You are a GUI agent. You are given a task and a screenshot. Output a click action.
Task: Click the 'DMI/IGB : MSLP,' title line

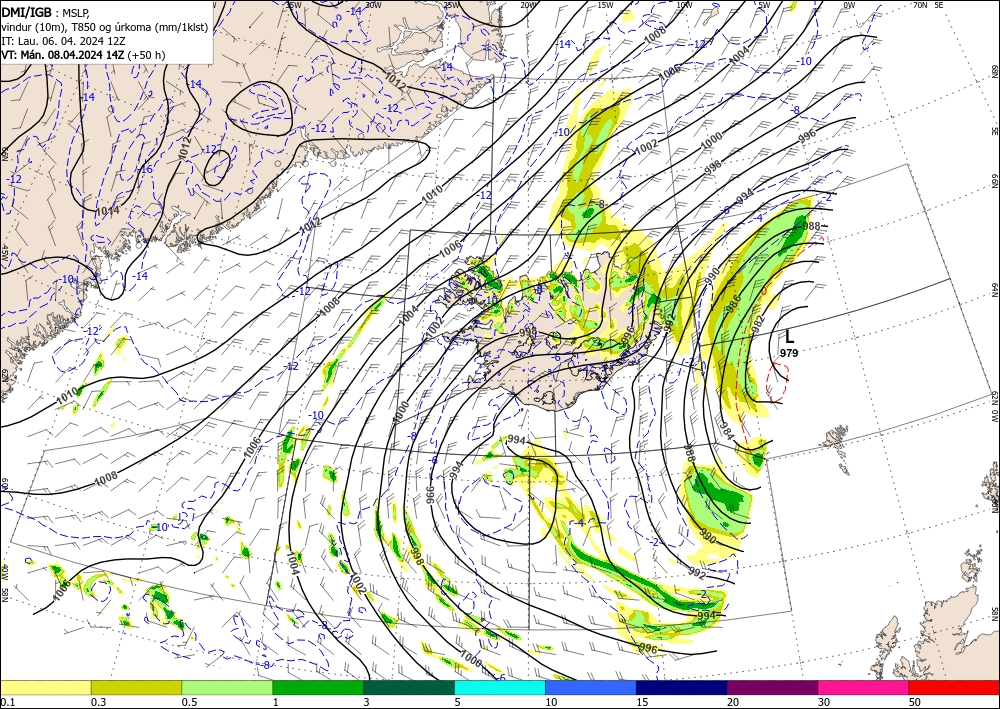click(46, 11)
